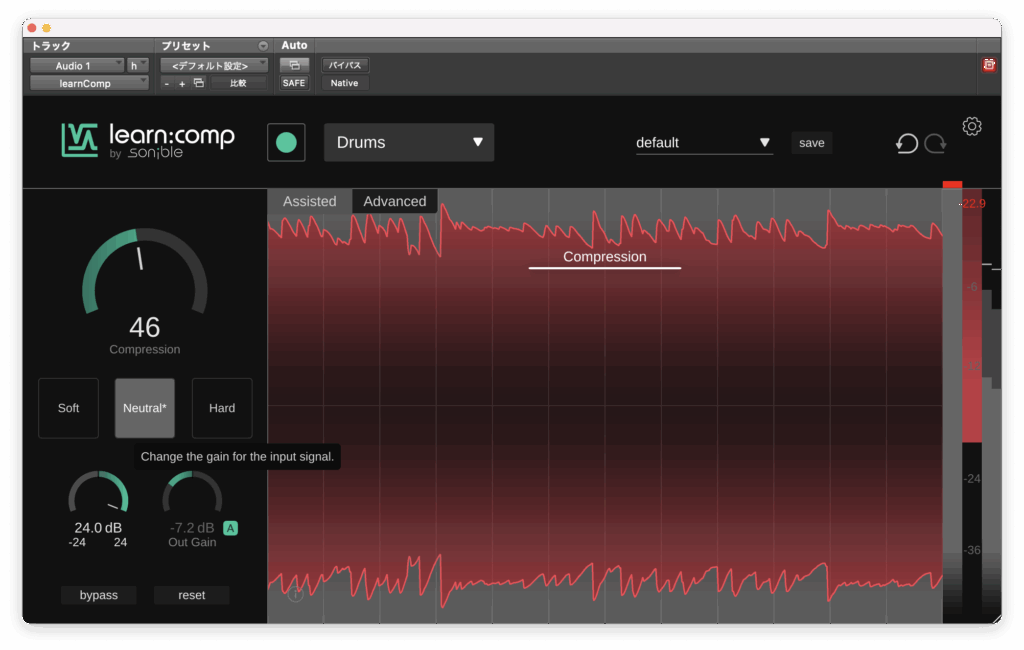Image resolution: width=1024 pixels, height=650 pixels.
Task: Click the Native button
Action: click(x=345, y=83)
